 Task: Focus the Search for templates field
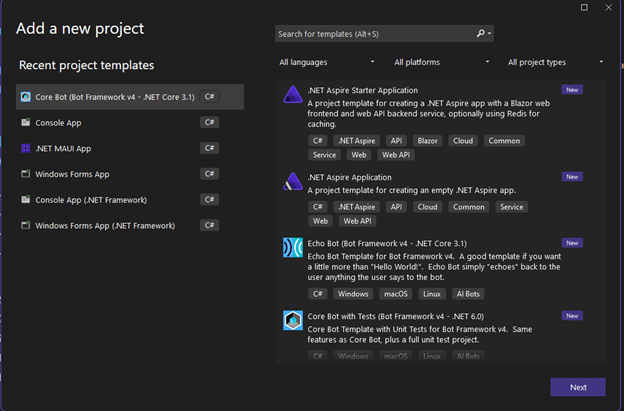tap(375, 34)
